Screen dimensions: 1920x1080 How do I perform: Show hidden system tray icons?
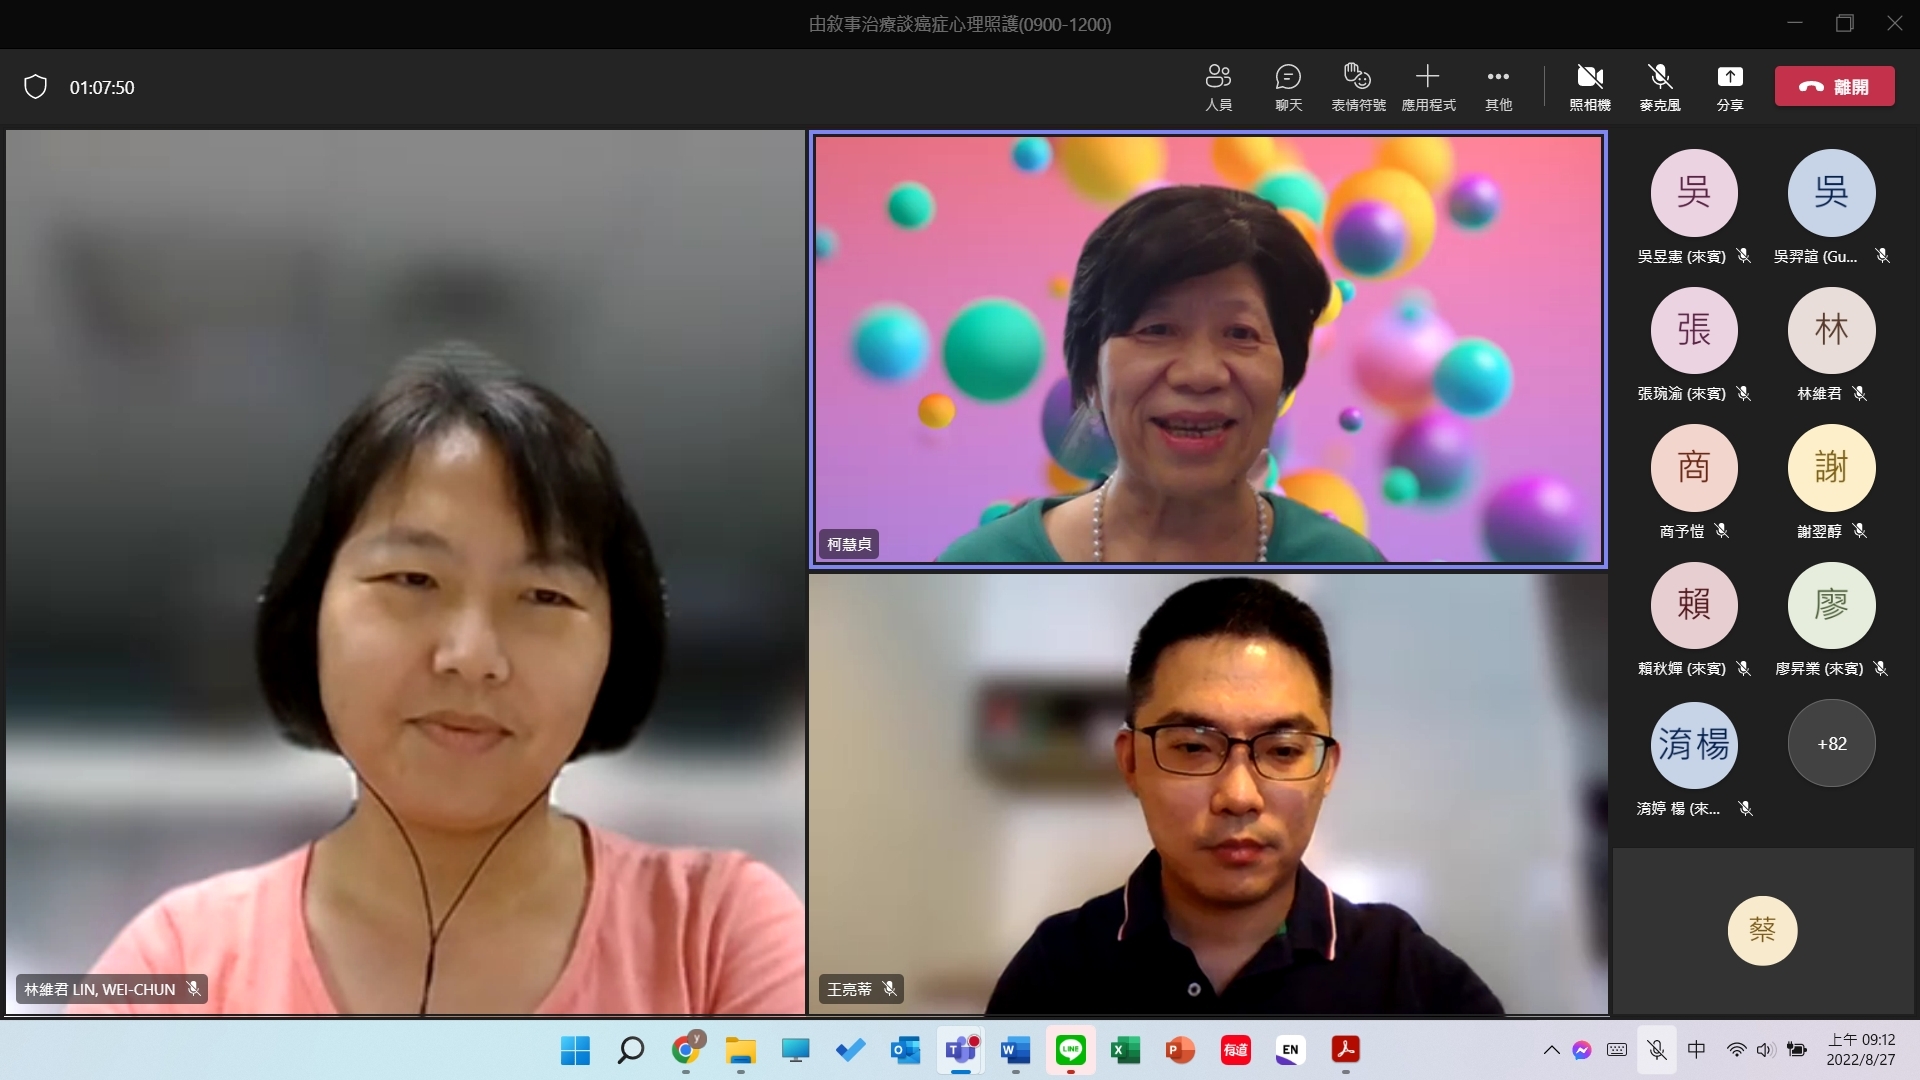click(1551, 1050)
